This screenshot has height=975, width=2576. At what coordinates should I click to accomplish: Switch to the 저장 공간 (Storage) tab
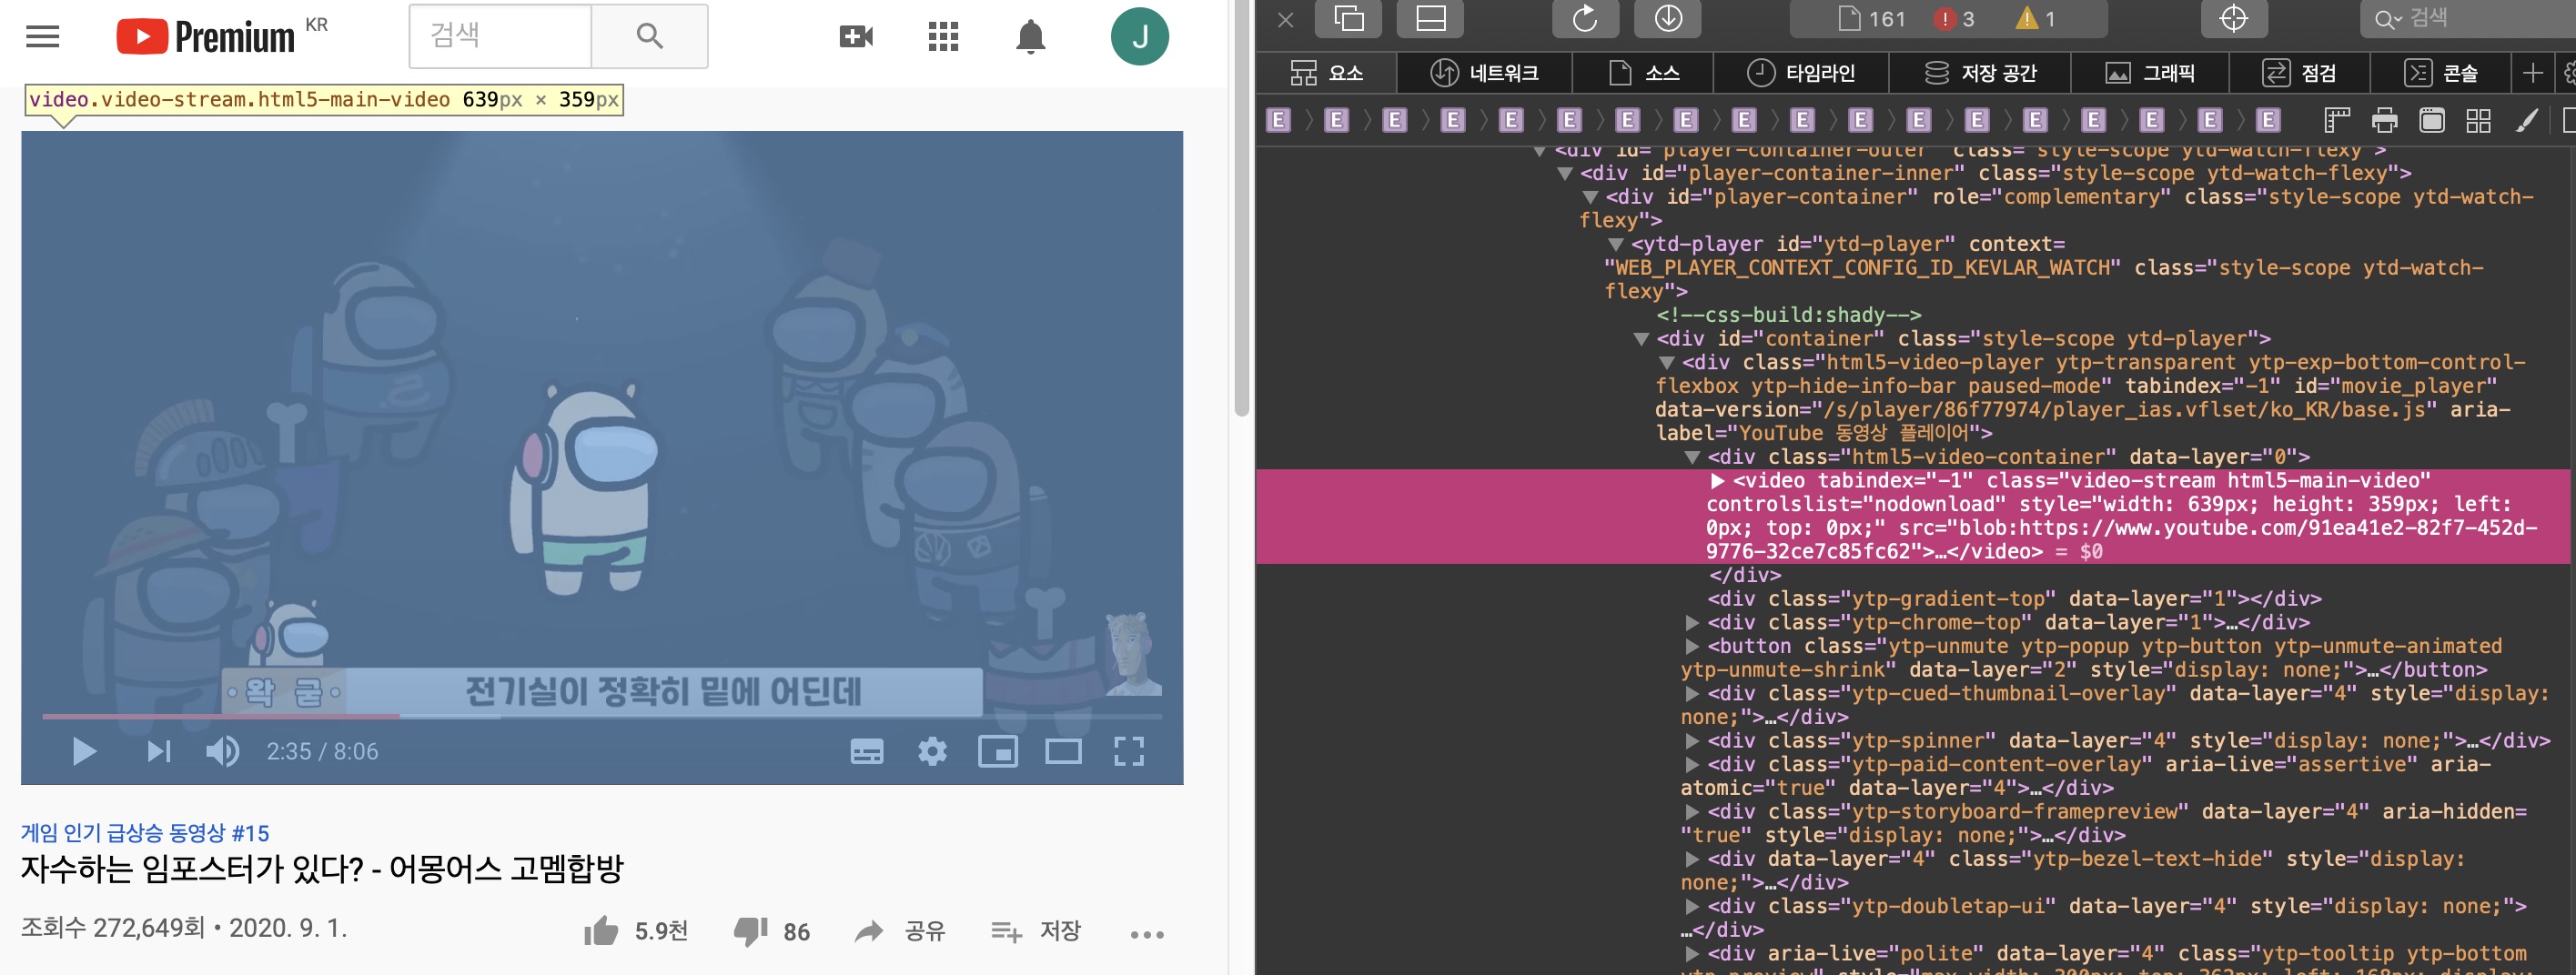(x=1980, y=73)
